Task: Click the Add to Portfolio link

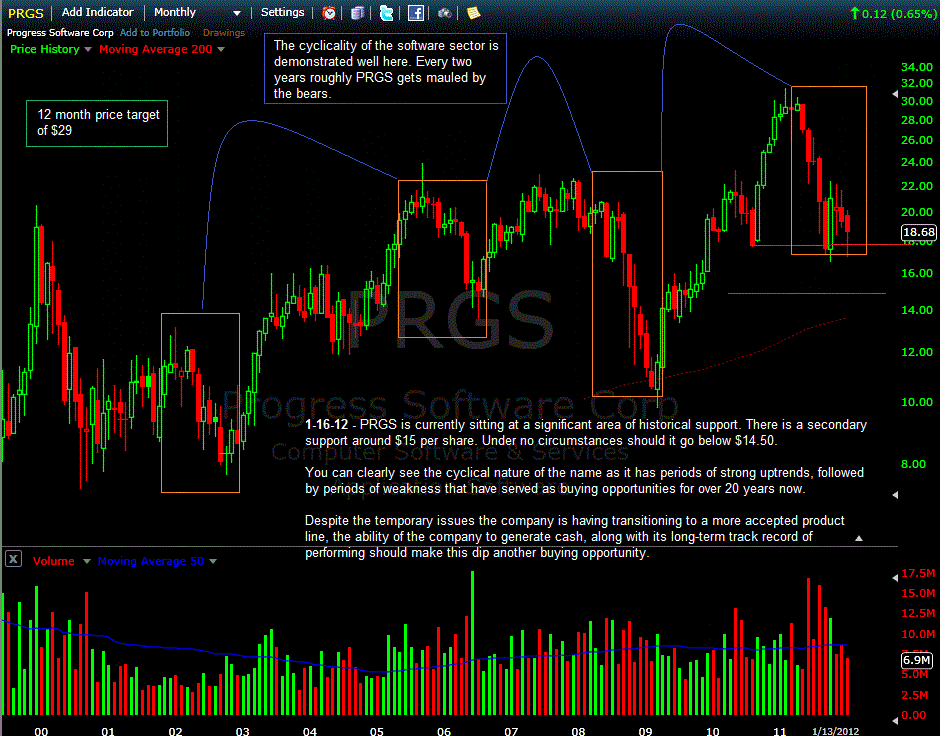Action: coord(155,32)
